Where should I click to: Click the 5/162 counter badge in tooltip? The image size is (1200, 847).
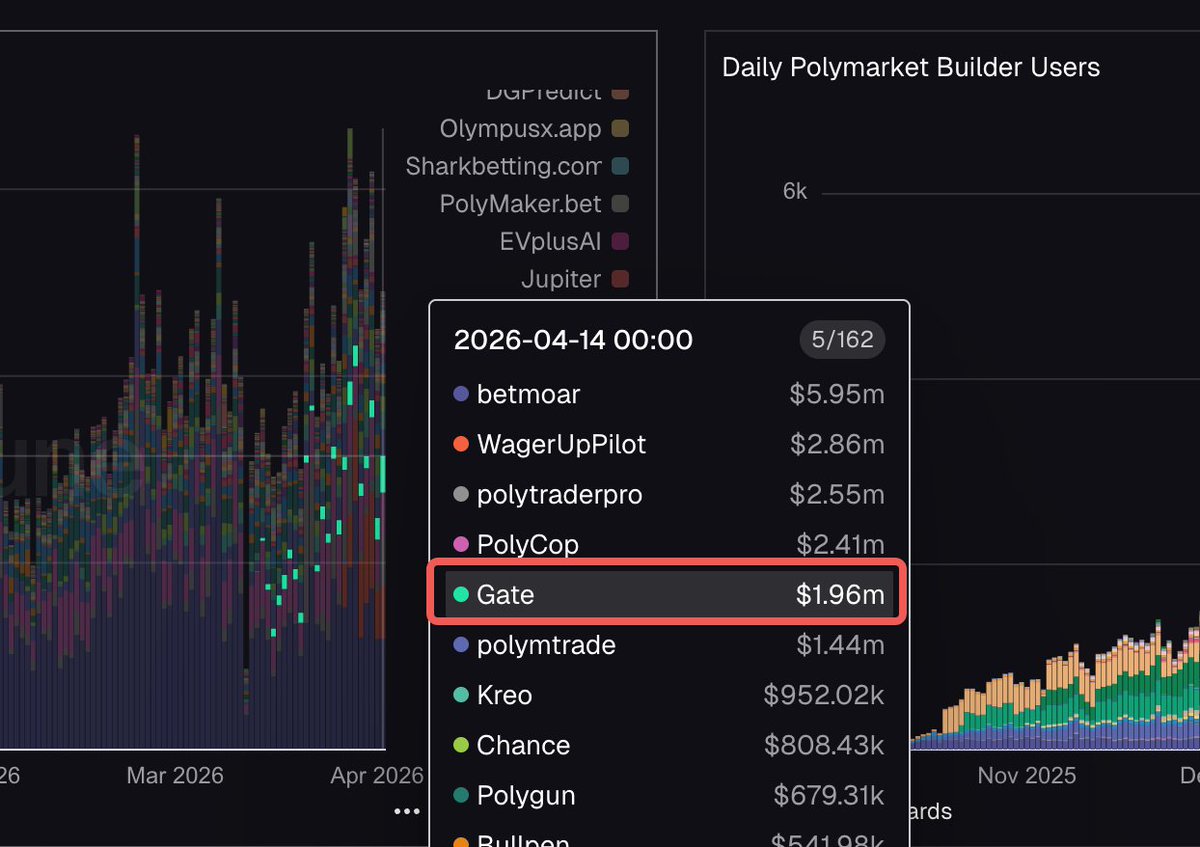[842, 339]
